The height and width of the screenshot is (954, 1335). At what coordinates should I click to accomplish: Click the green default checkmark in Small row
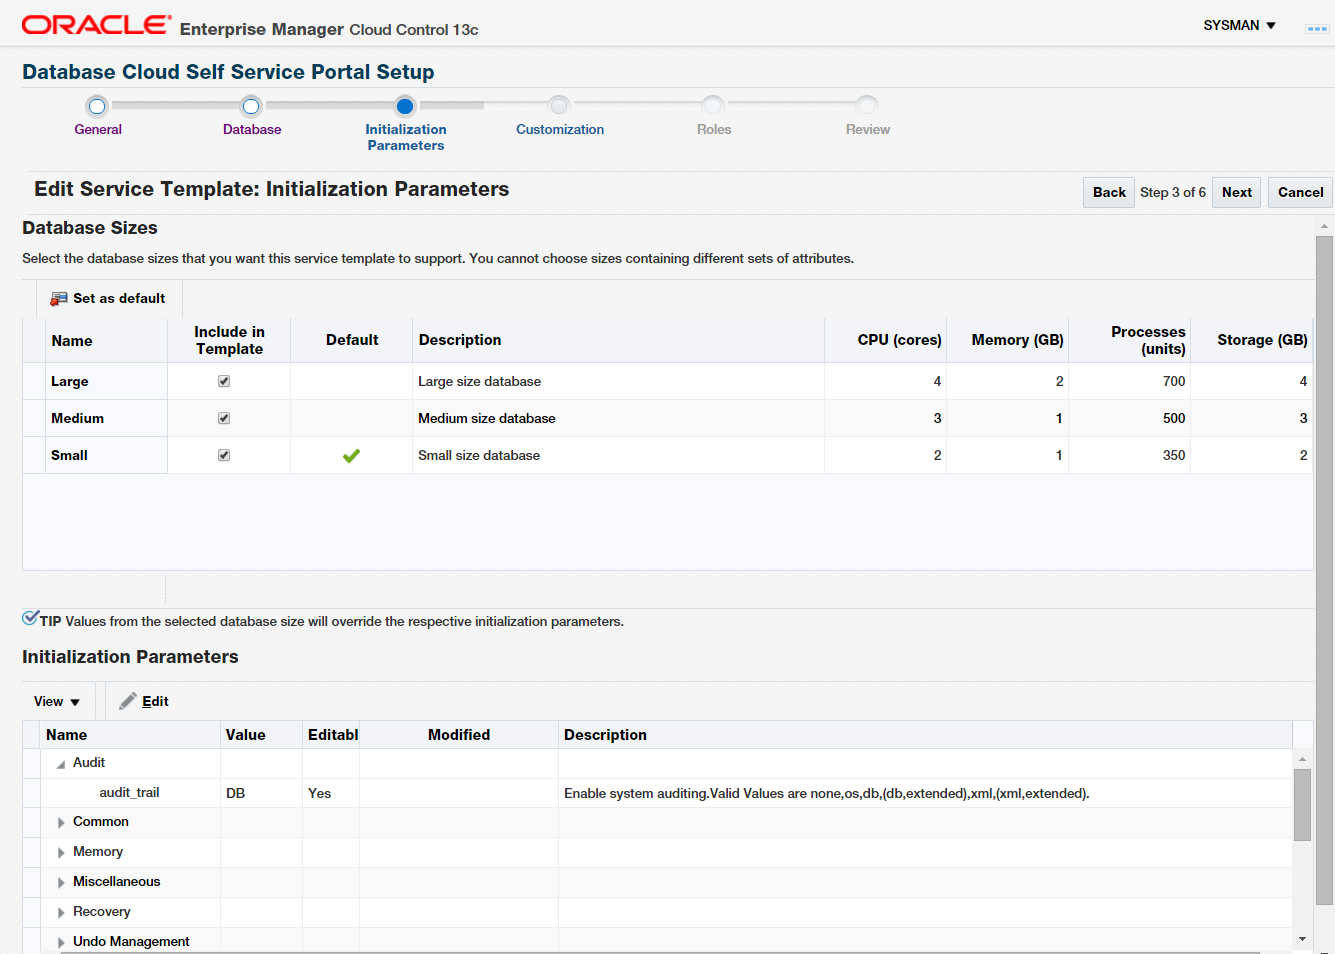tap(351, 456)
